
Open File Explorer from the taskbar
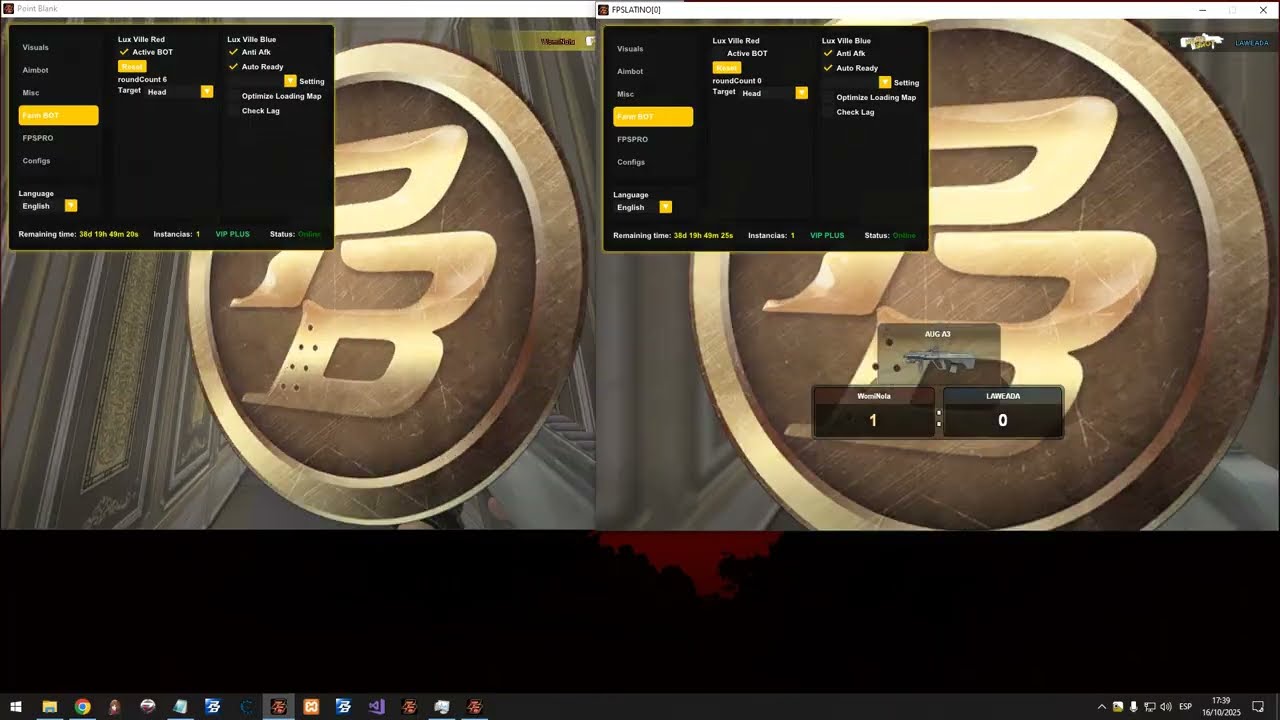point(49,707)
